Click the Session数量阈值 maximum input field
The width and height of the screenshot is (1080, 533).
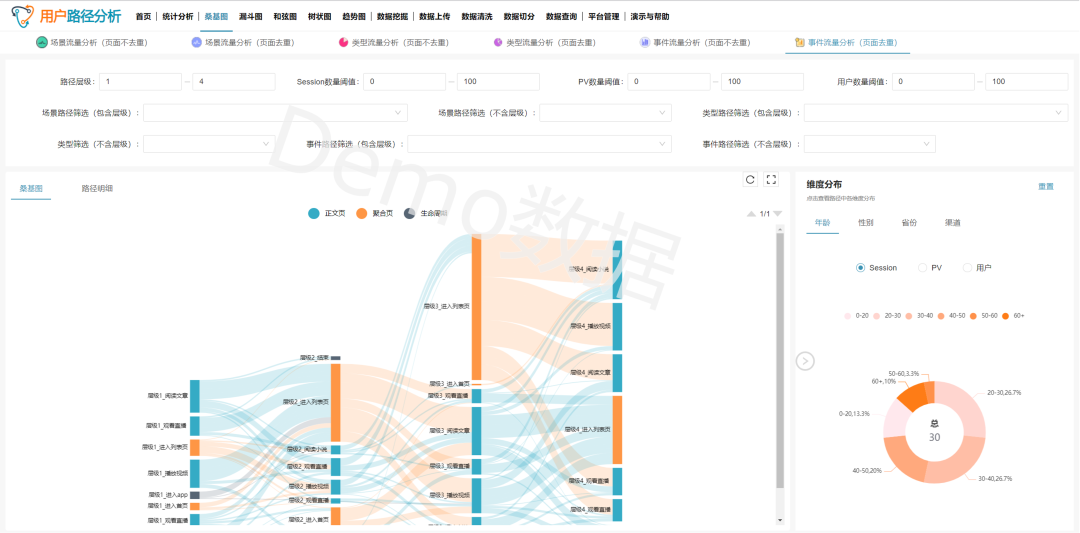498,81
